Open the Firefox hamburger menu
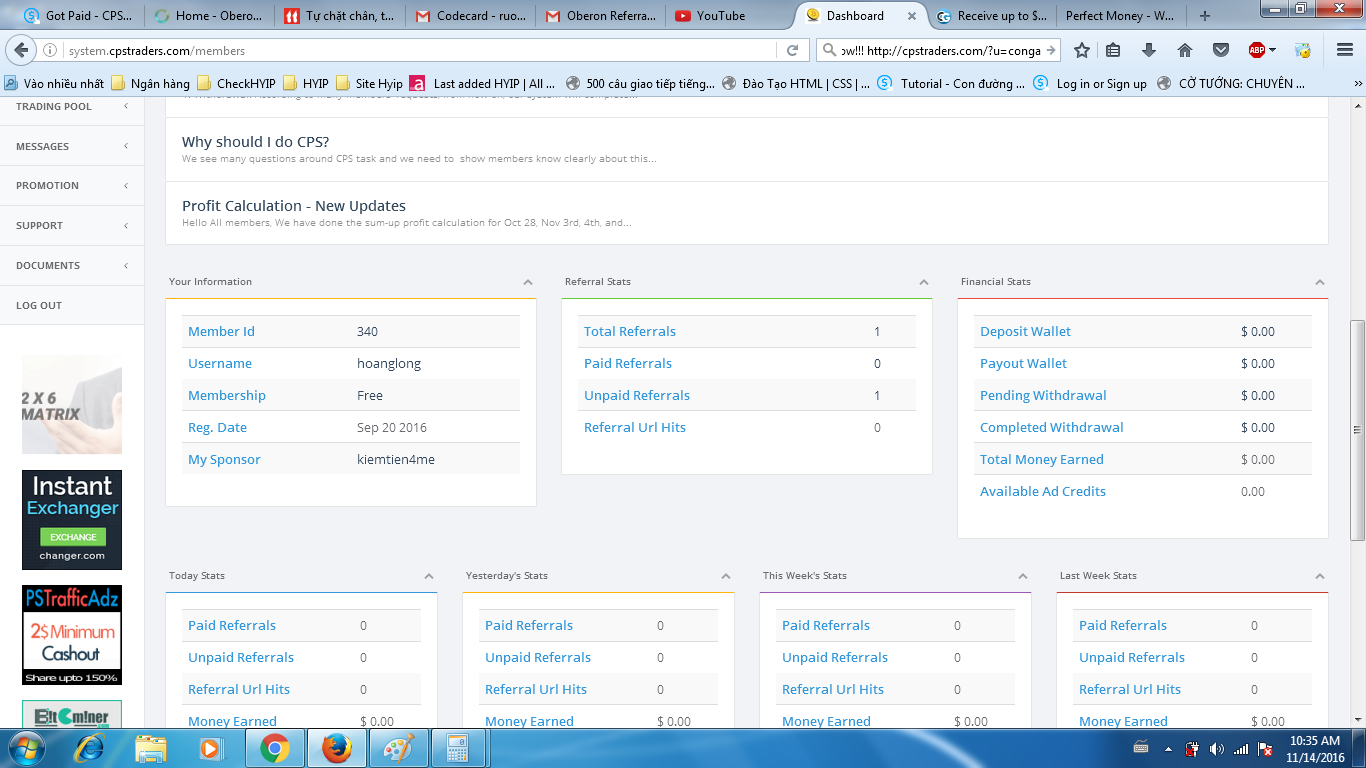 coord(1345,50)
